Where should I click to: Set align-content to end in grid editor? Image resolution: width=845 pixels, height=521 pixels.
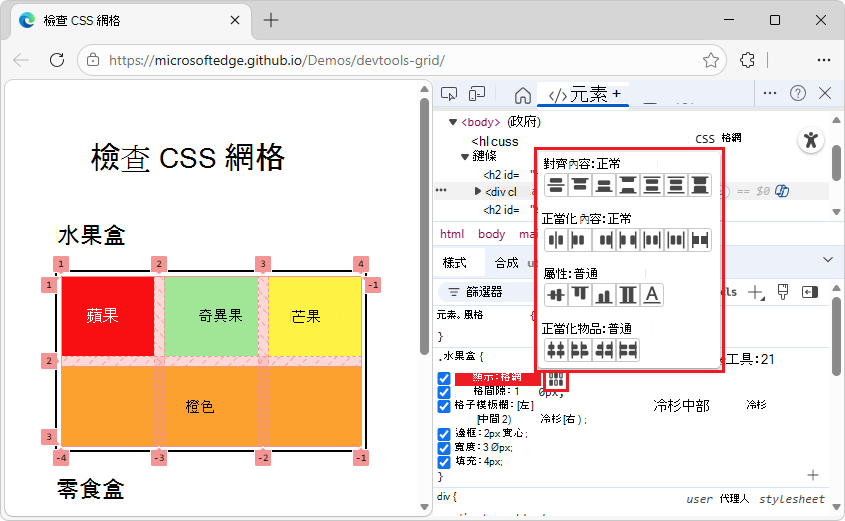[604, 185]
